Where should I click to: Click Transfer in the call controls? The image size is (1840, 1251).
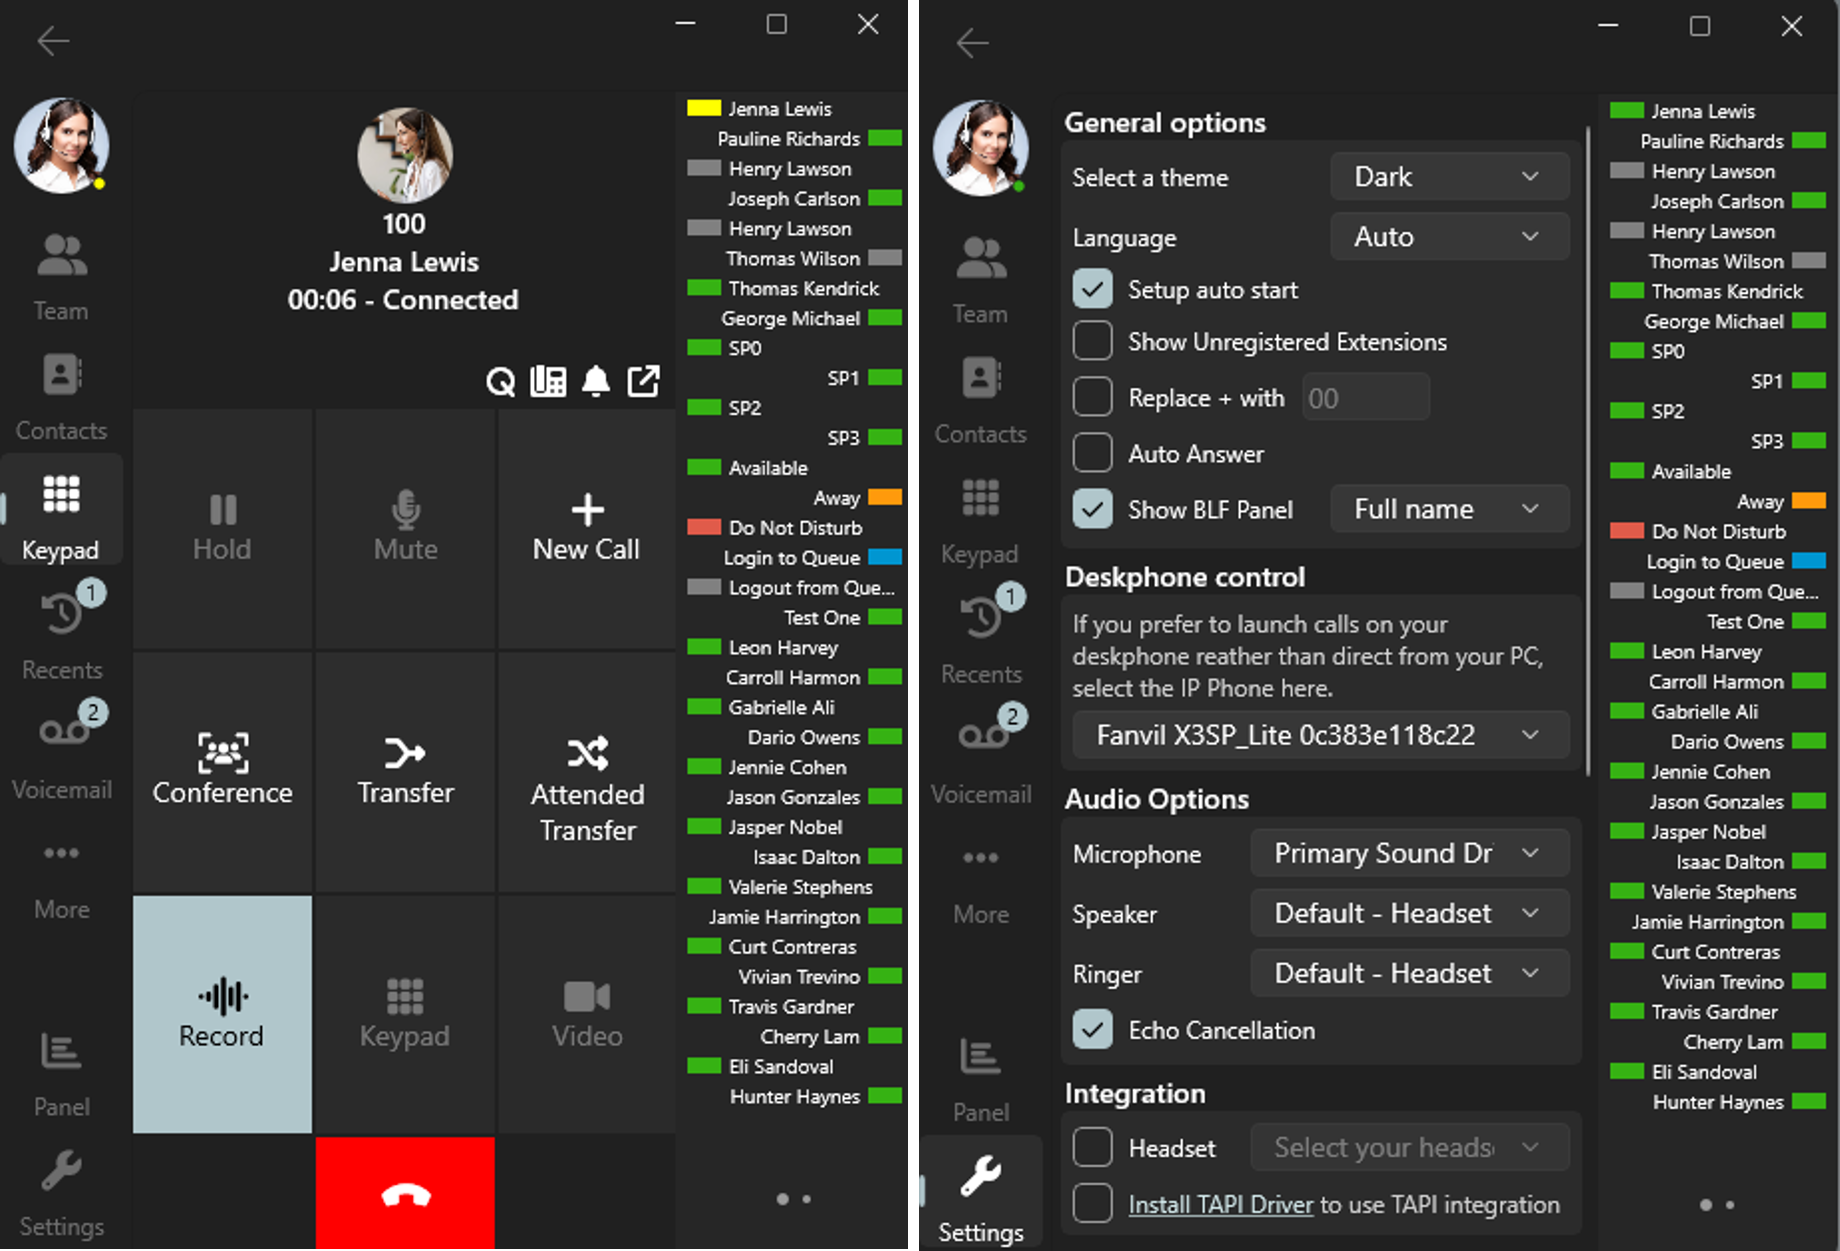click(405, 771)
